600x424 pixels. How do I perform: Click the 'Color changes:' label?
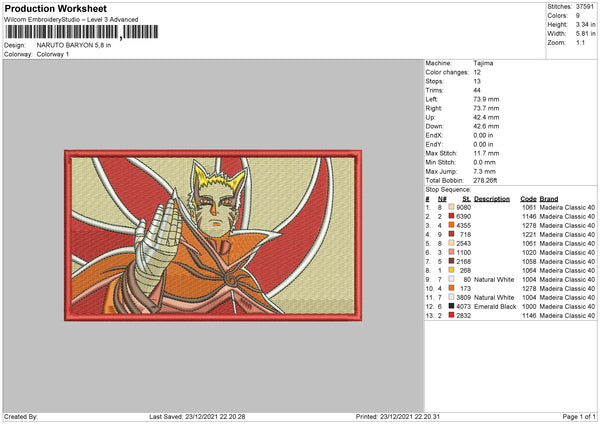coord(447,72)
